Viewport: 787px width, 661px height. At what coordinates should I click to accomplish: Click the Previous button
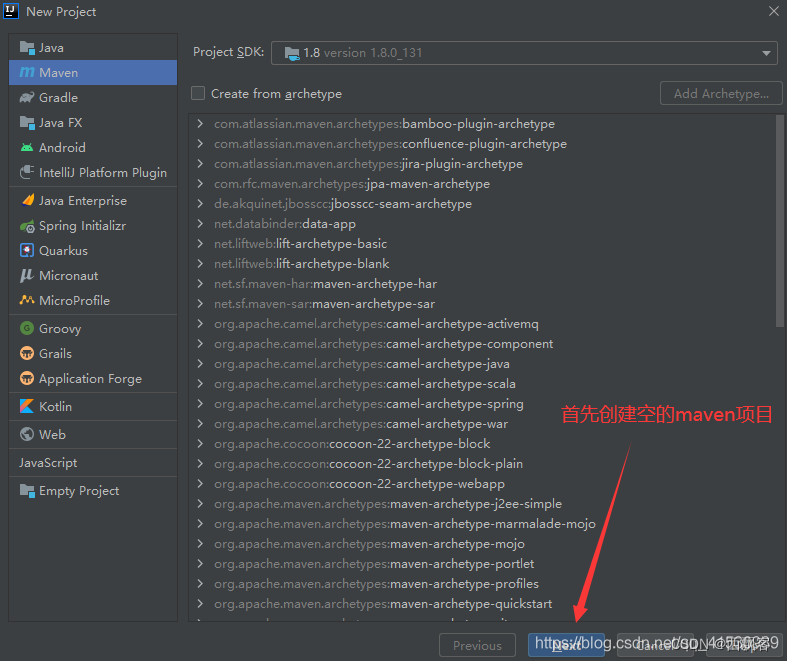[477, 645]
